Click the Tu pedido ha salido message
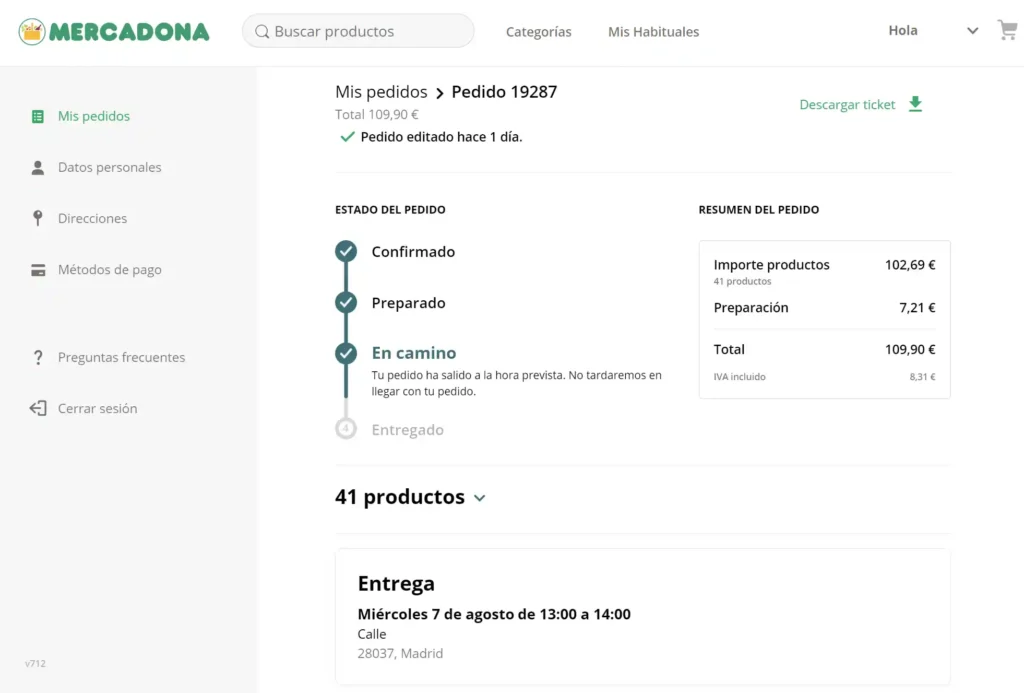 517,383
